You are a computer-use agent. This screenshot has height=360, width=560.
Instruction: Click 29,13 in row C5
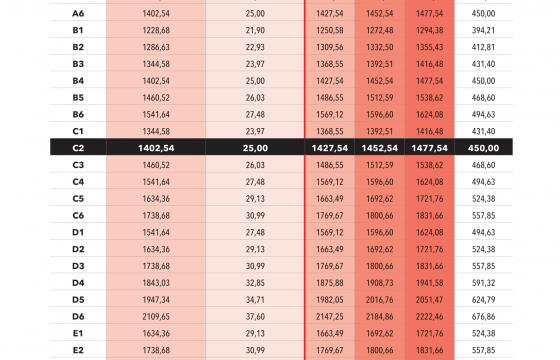coord(255,199)
